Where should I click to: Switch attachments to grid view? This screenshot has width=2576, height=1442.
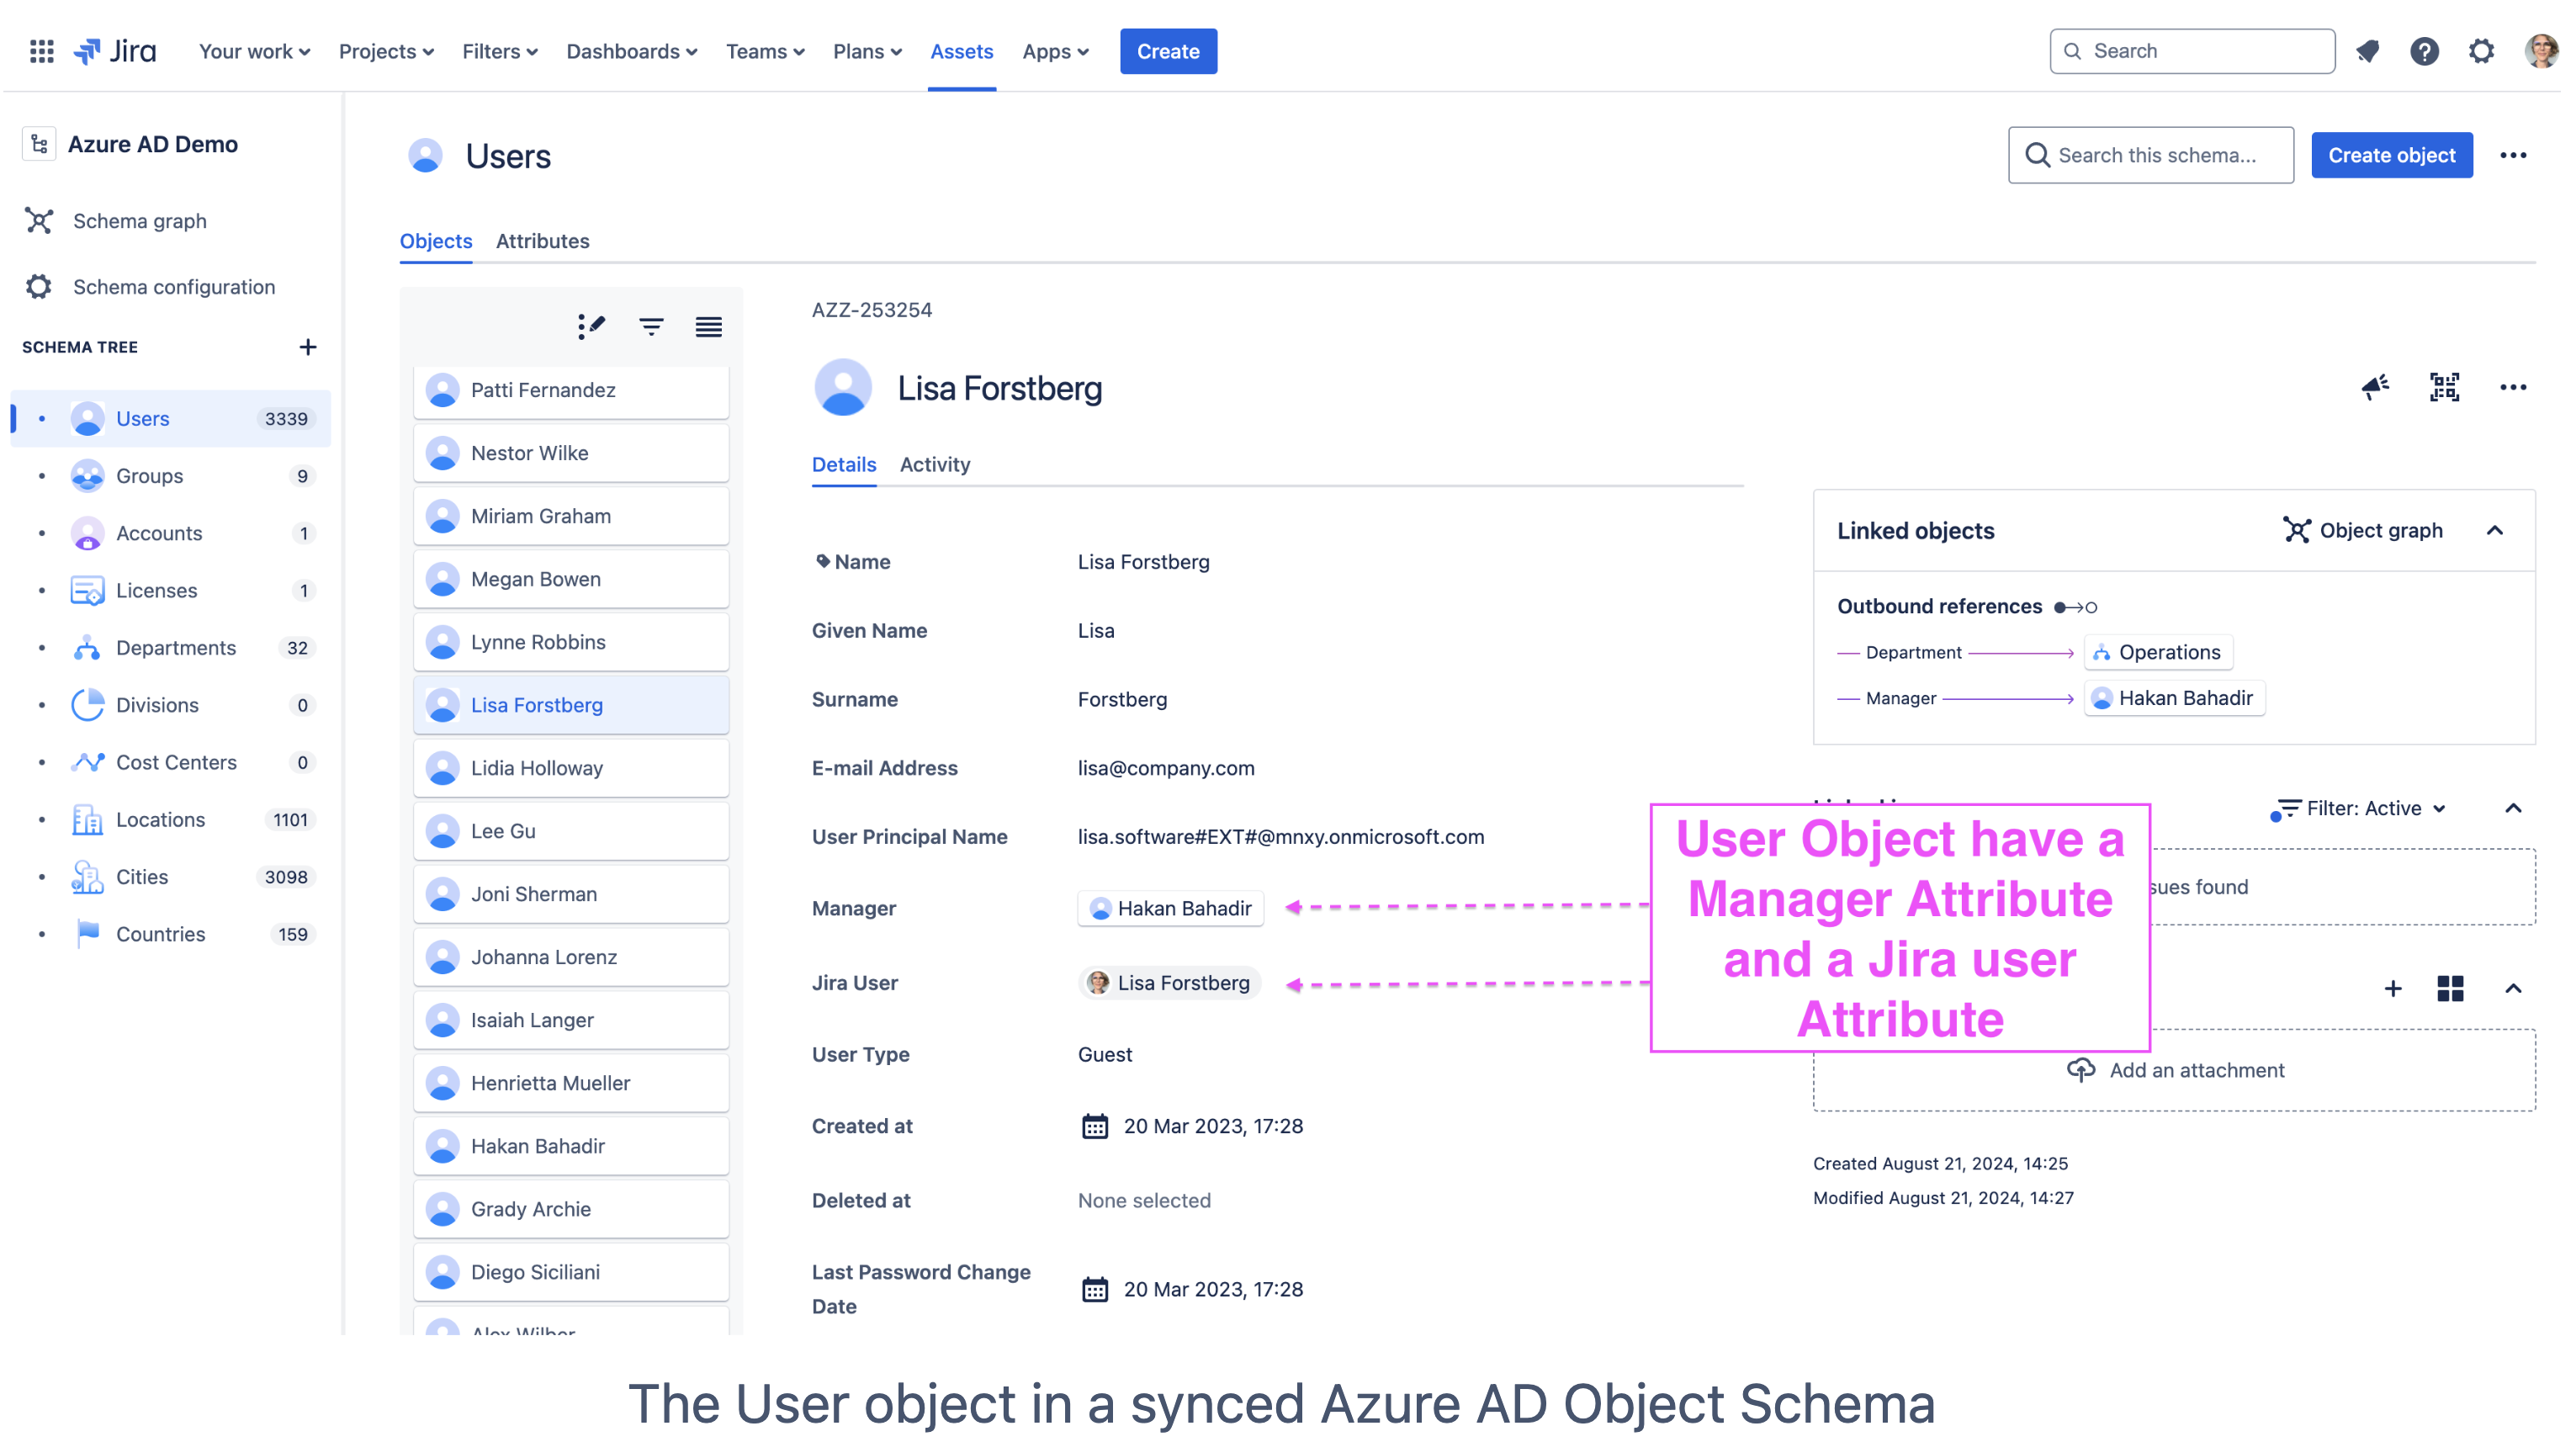click(2450, 989)
